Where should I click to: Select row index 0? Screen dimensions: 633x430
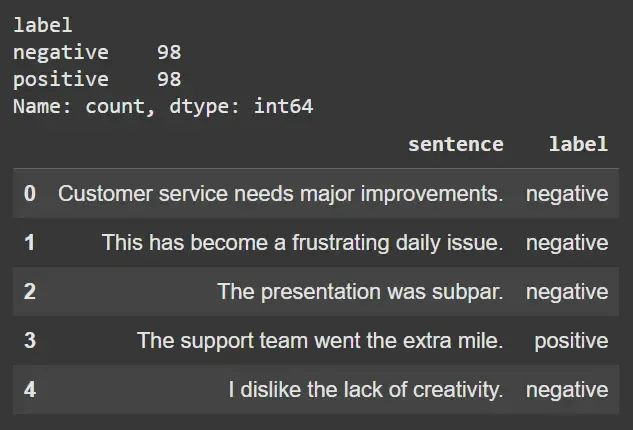30,194
